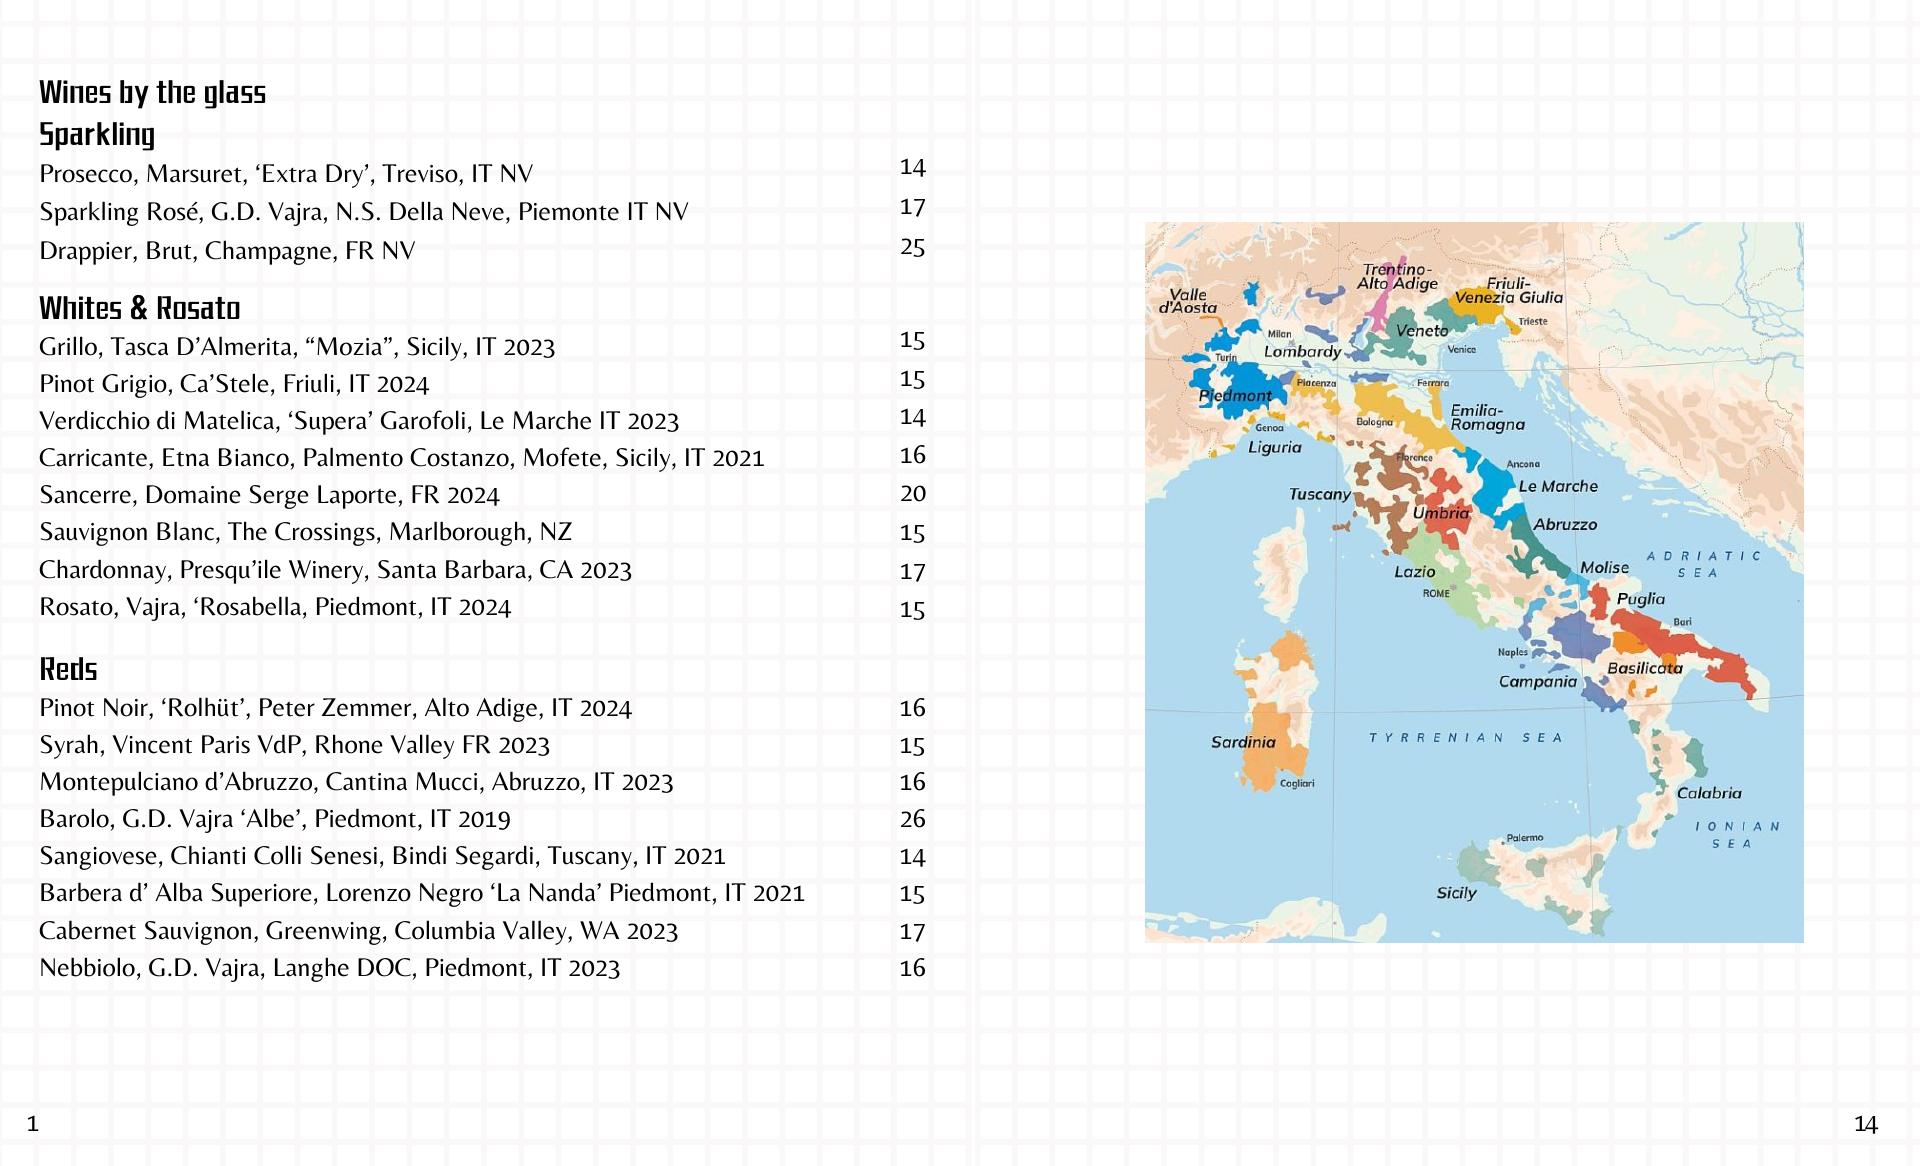This screenshot has height=1166, width=1920.
Task: Click the Sparkling section heading
Action: pos(97,134)
